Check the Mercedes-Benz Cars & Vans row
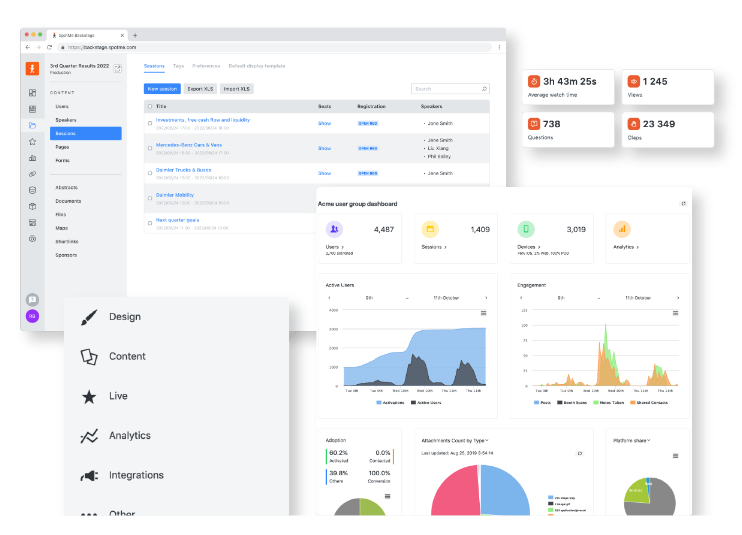This screenshot has width=742, height=535. (150, 148)
